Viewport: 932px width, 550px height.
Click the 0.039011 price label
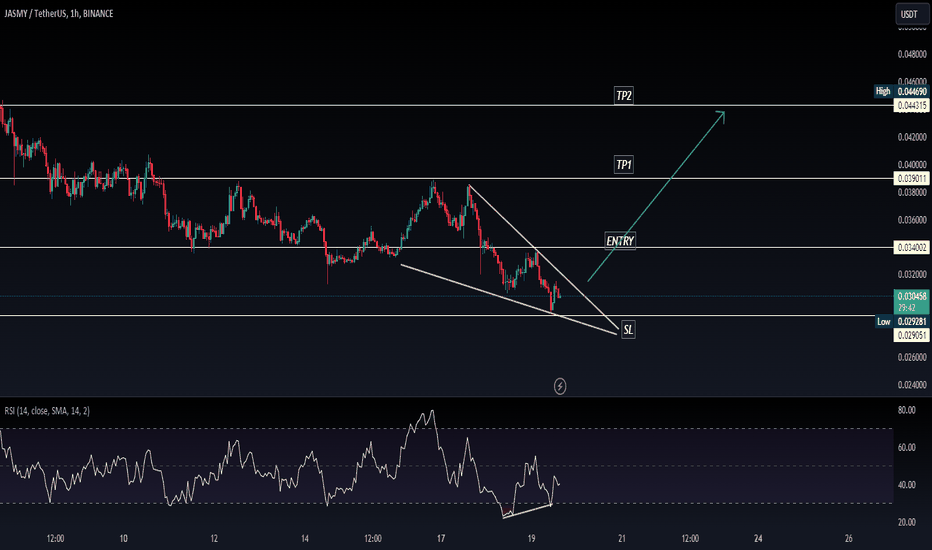click(912, 178)
